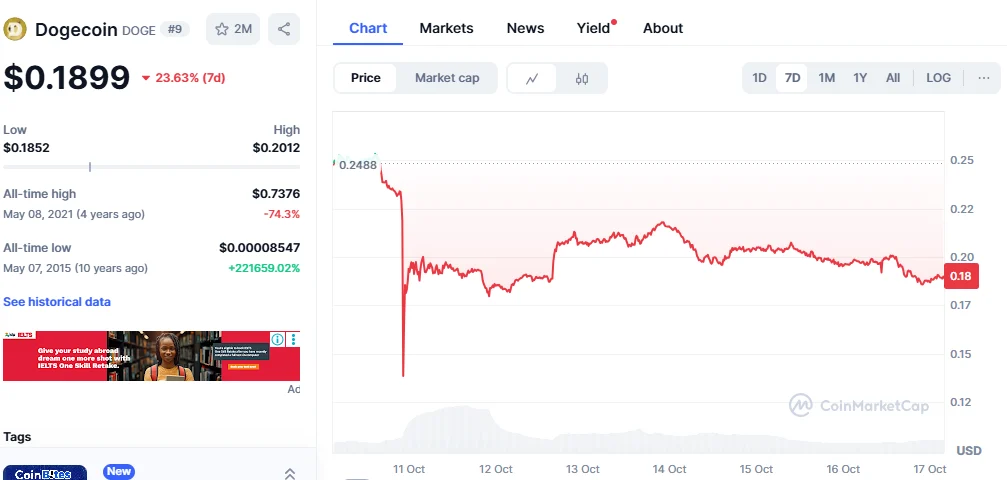The width and height of the screenshot is (1007, 480).
Task: Click the IELTS advertisement banner
Action: [140, 357]
